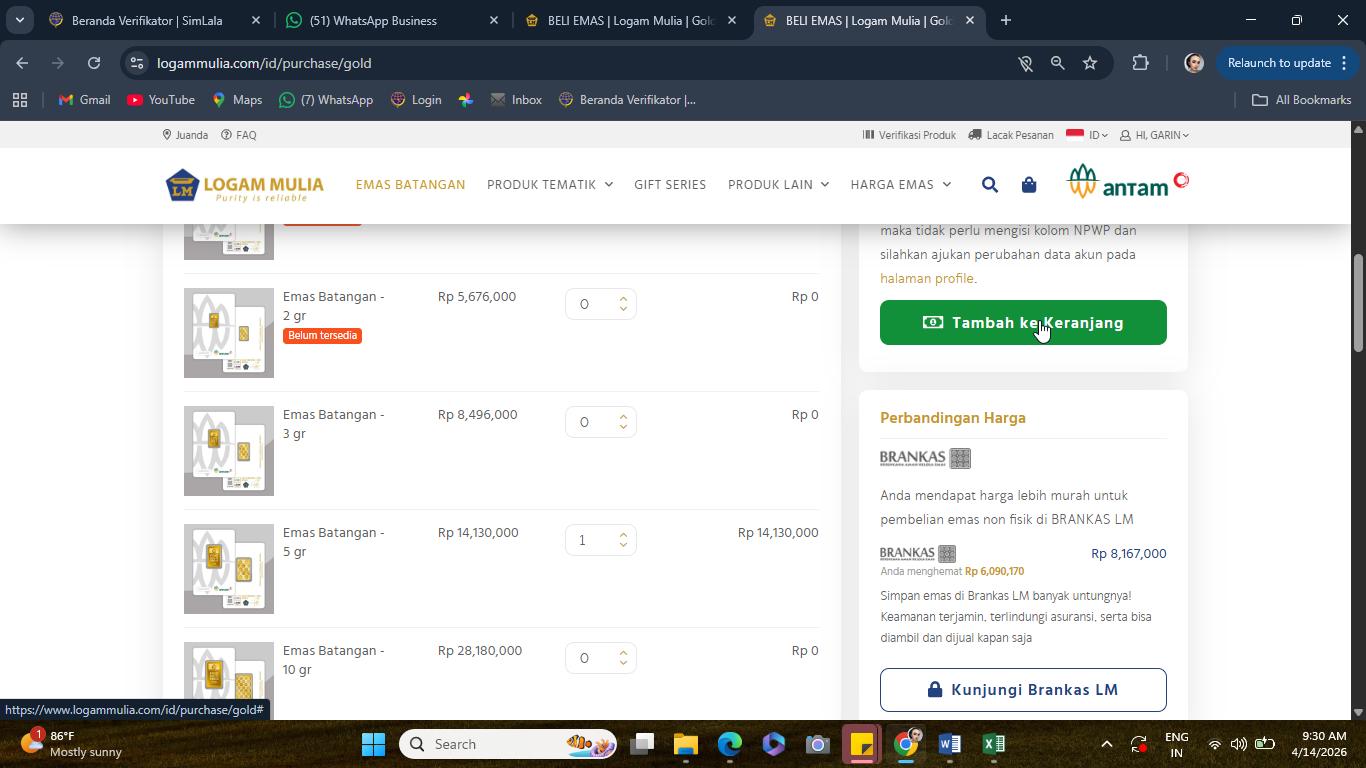Viewport: 1366px width, 768px height.
Task: Open the halaman profile link
Action: point(927,279)
